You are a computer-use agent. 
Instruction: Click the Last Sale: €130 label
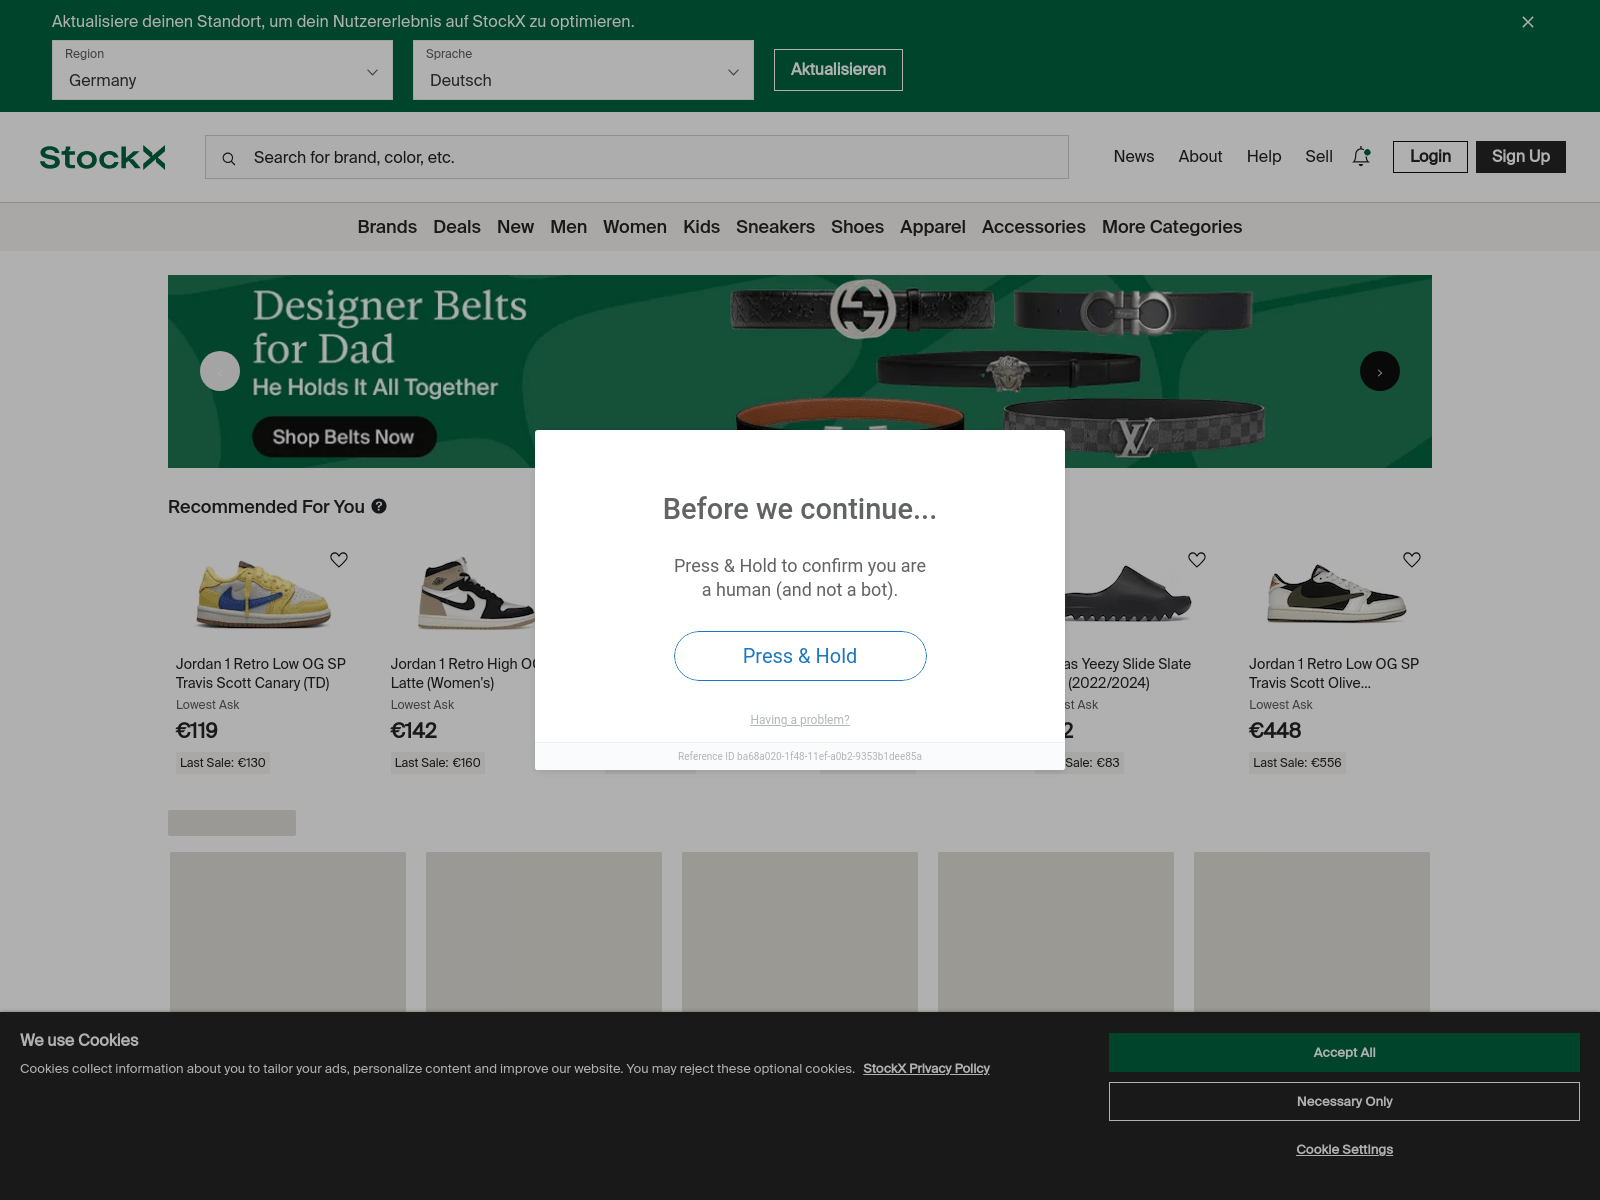coord(223,763)
